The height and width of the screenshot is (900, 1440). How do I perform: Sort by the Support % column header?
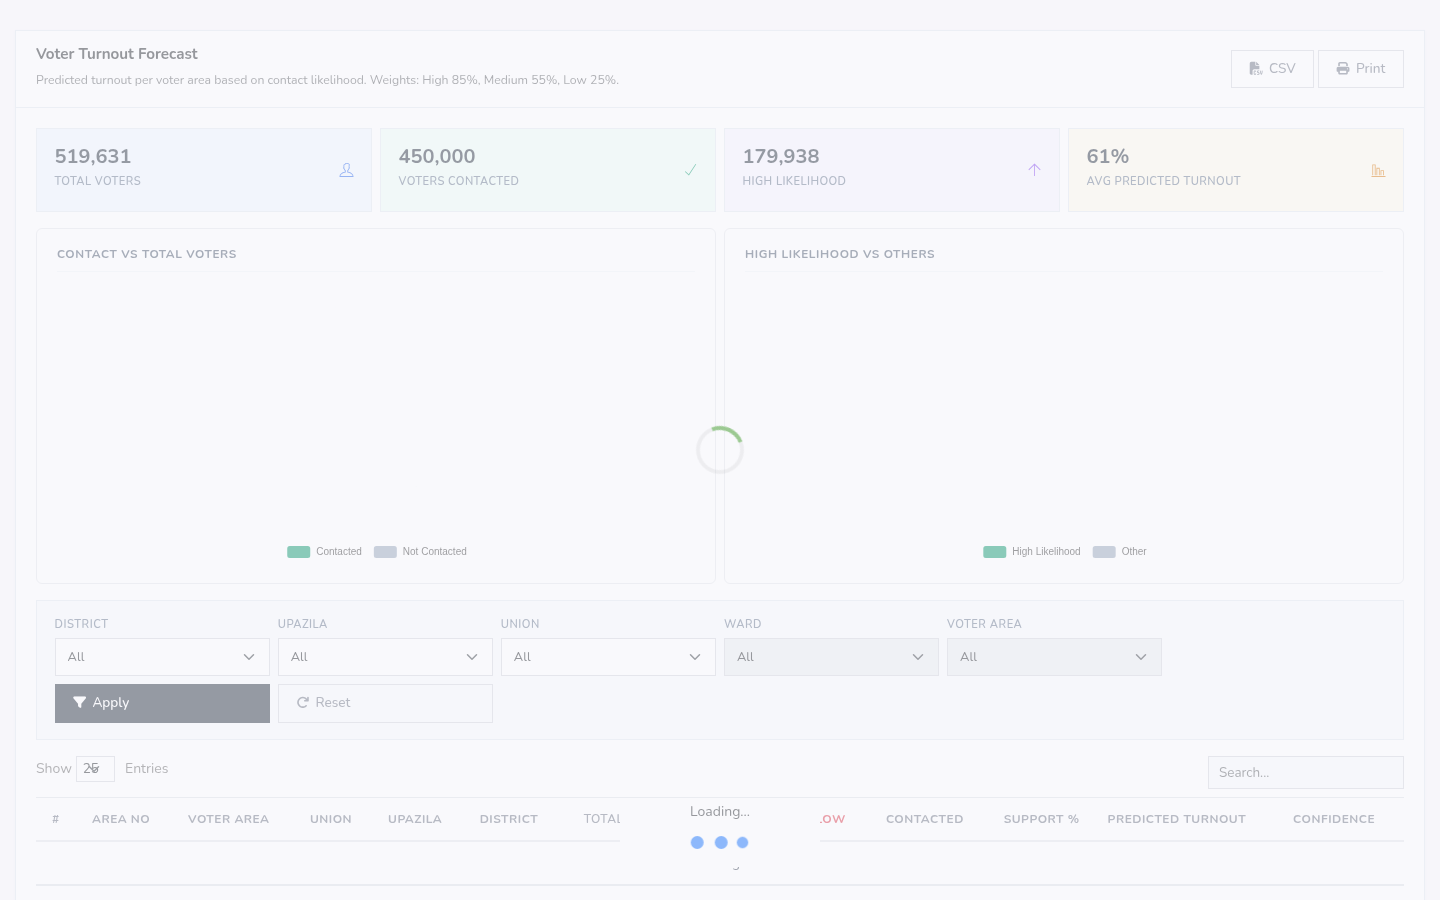tap(1041, 819)
